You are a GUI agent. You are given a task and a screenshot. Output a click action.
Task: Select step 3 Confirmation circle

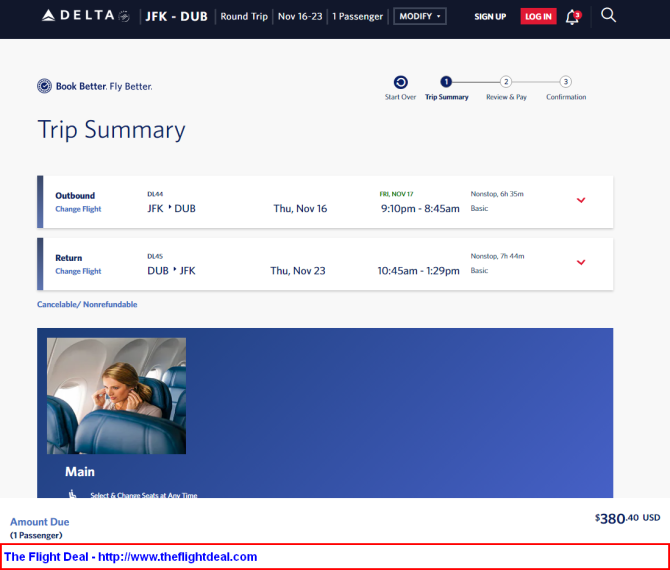(x=566, y=81)
